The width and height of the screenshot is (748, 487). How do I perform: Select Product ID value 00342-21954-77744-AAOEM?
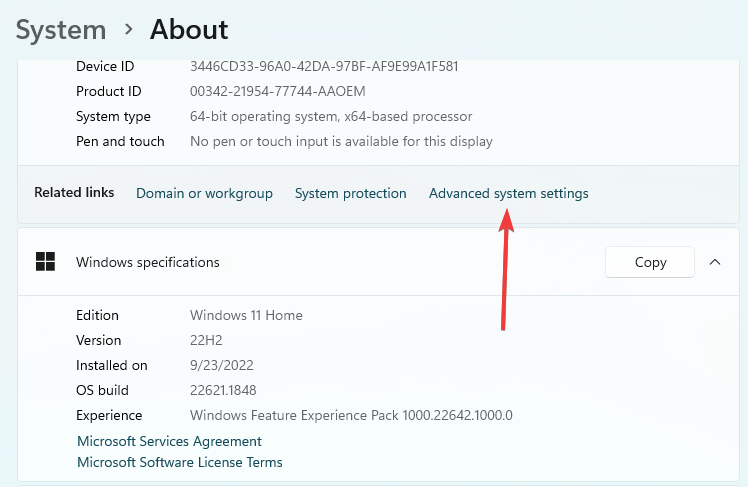pos(278,91)
